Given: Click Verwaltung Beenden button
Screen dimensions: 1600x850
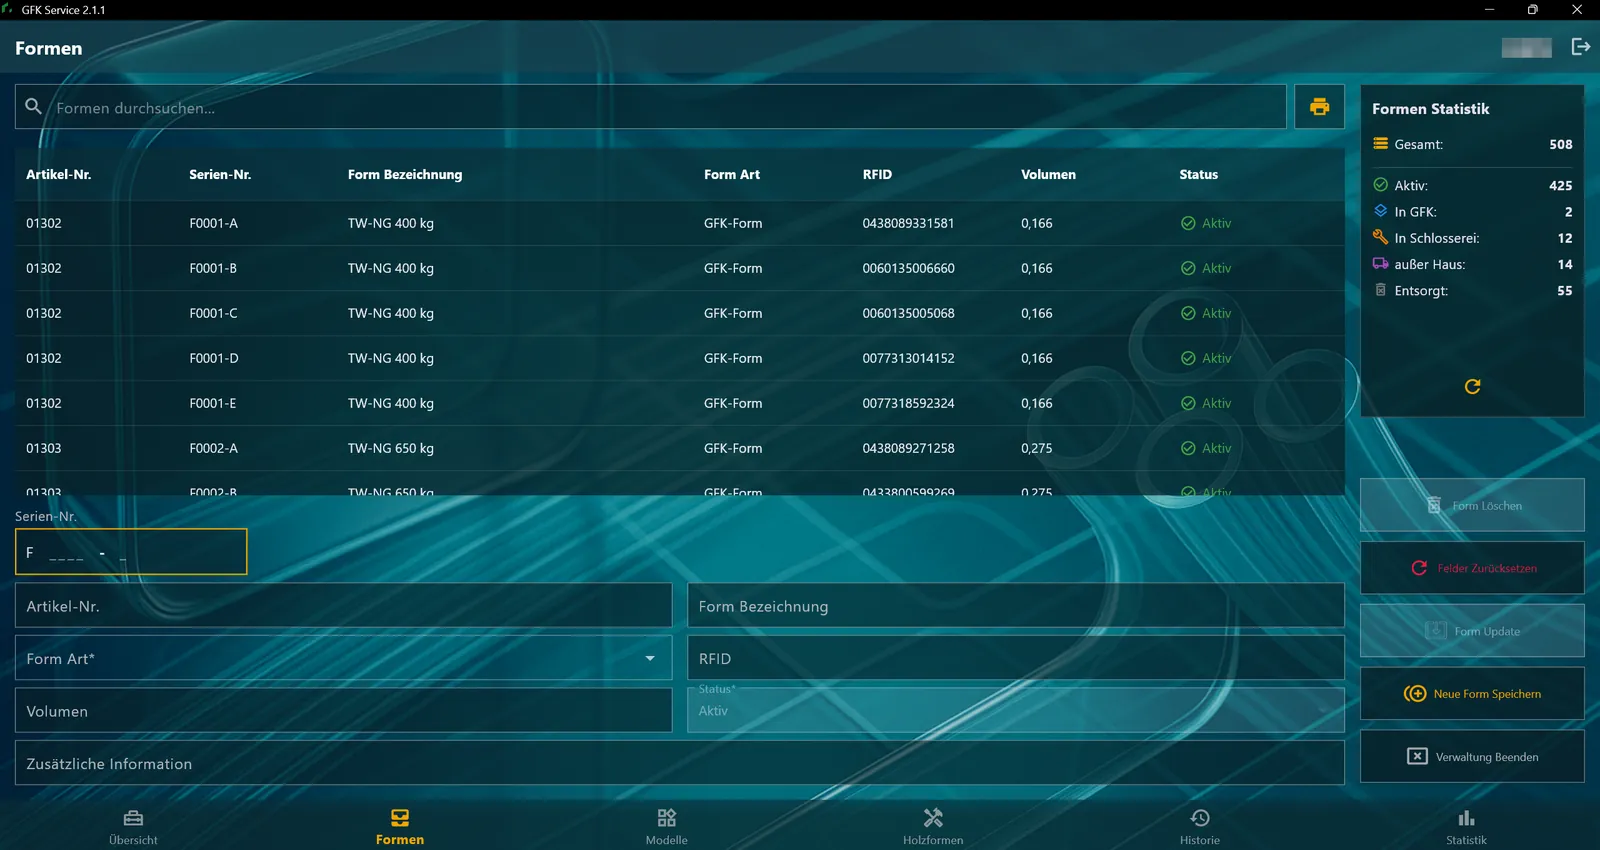Looking at the screenshot, I should pos(1472,756).
